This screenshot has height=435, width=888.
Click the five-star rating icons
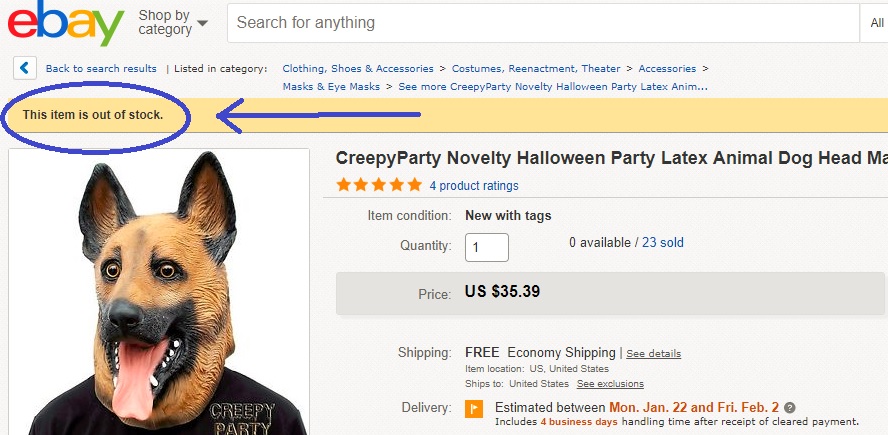(x=379, y=185)
